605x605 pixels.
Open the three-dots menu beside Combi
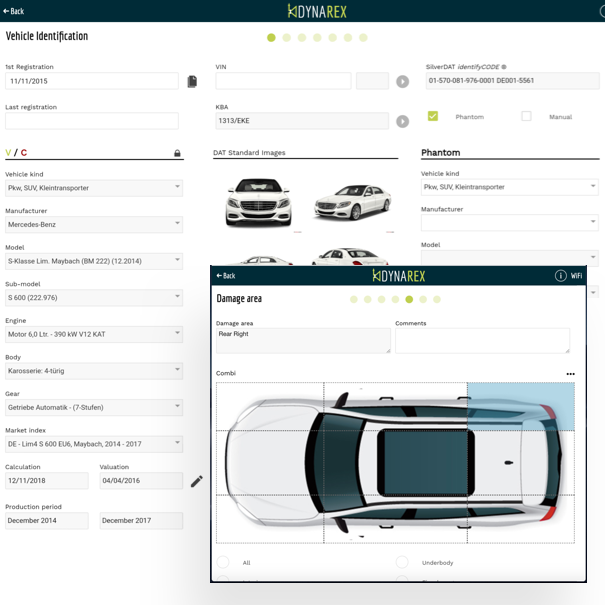click(x=570, y=374)
